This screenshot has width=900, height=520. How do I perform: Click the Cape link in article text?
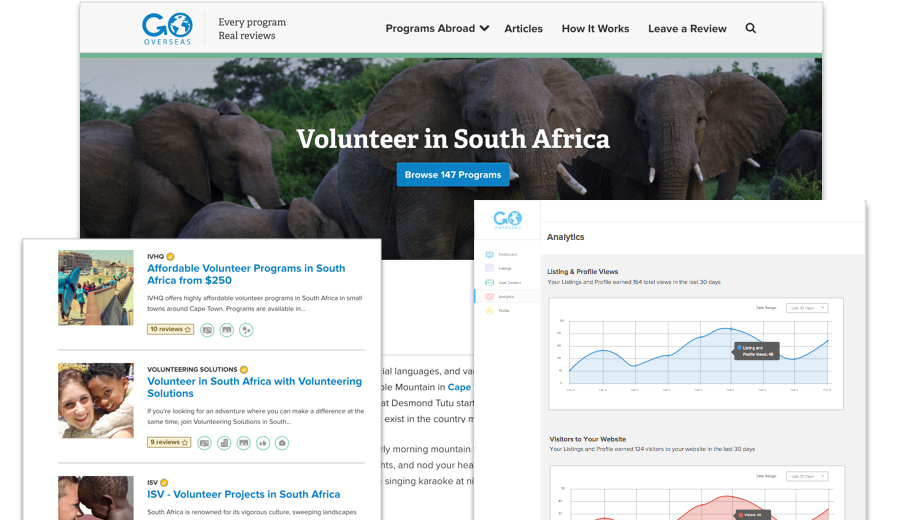(459, 387)
